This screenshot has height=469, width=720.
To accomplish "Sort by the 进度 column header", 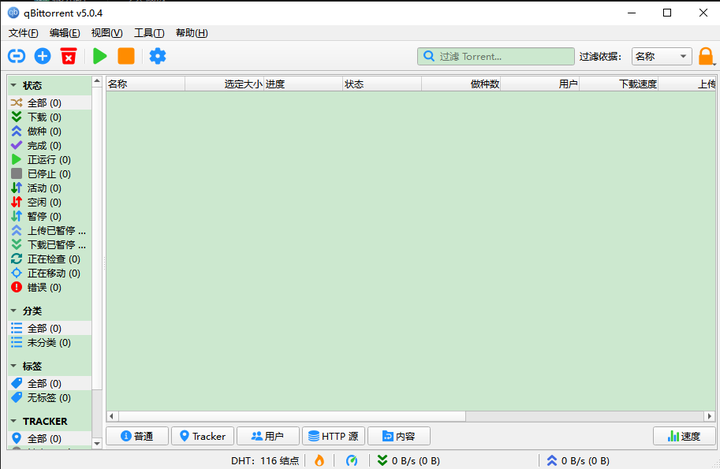I will point(304,84).
